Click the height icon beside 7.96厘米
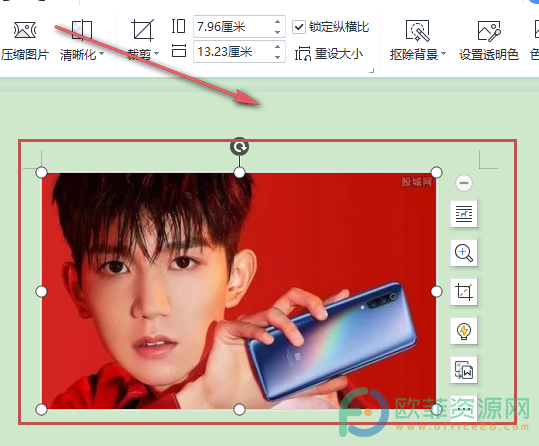 point(178,26)
